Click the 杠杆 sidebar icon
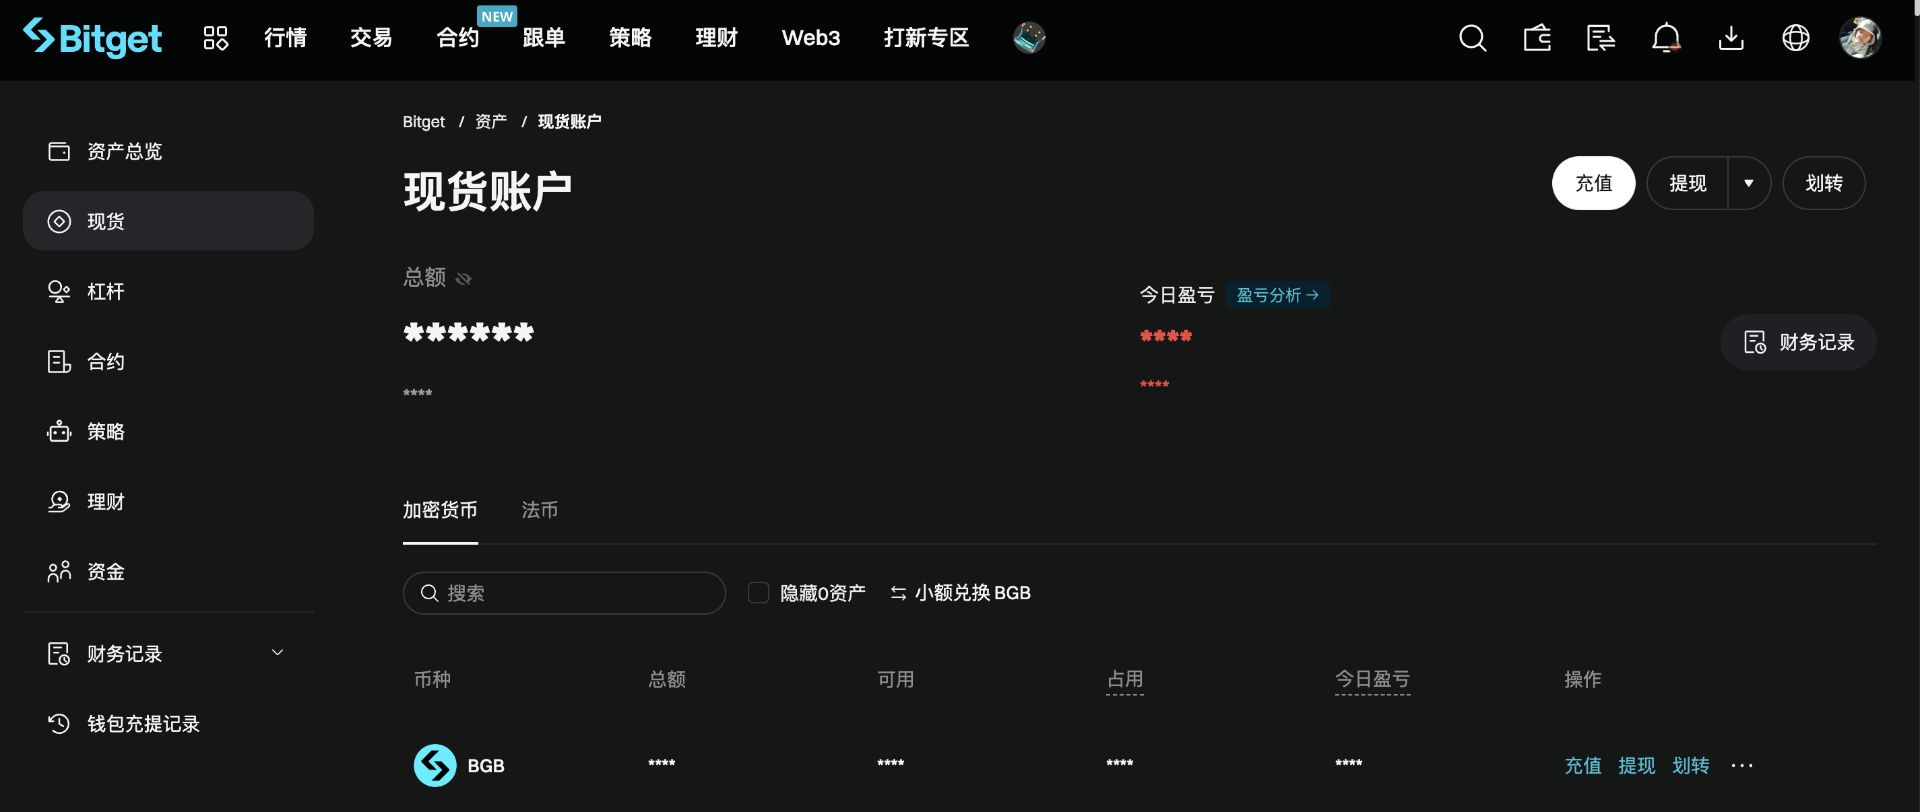 pos(59,291)
